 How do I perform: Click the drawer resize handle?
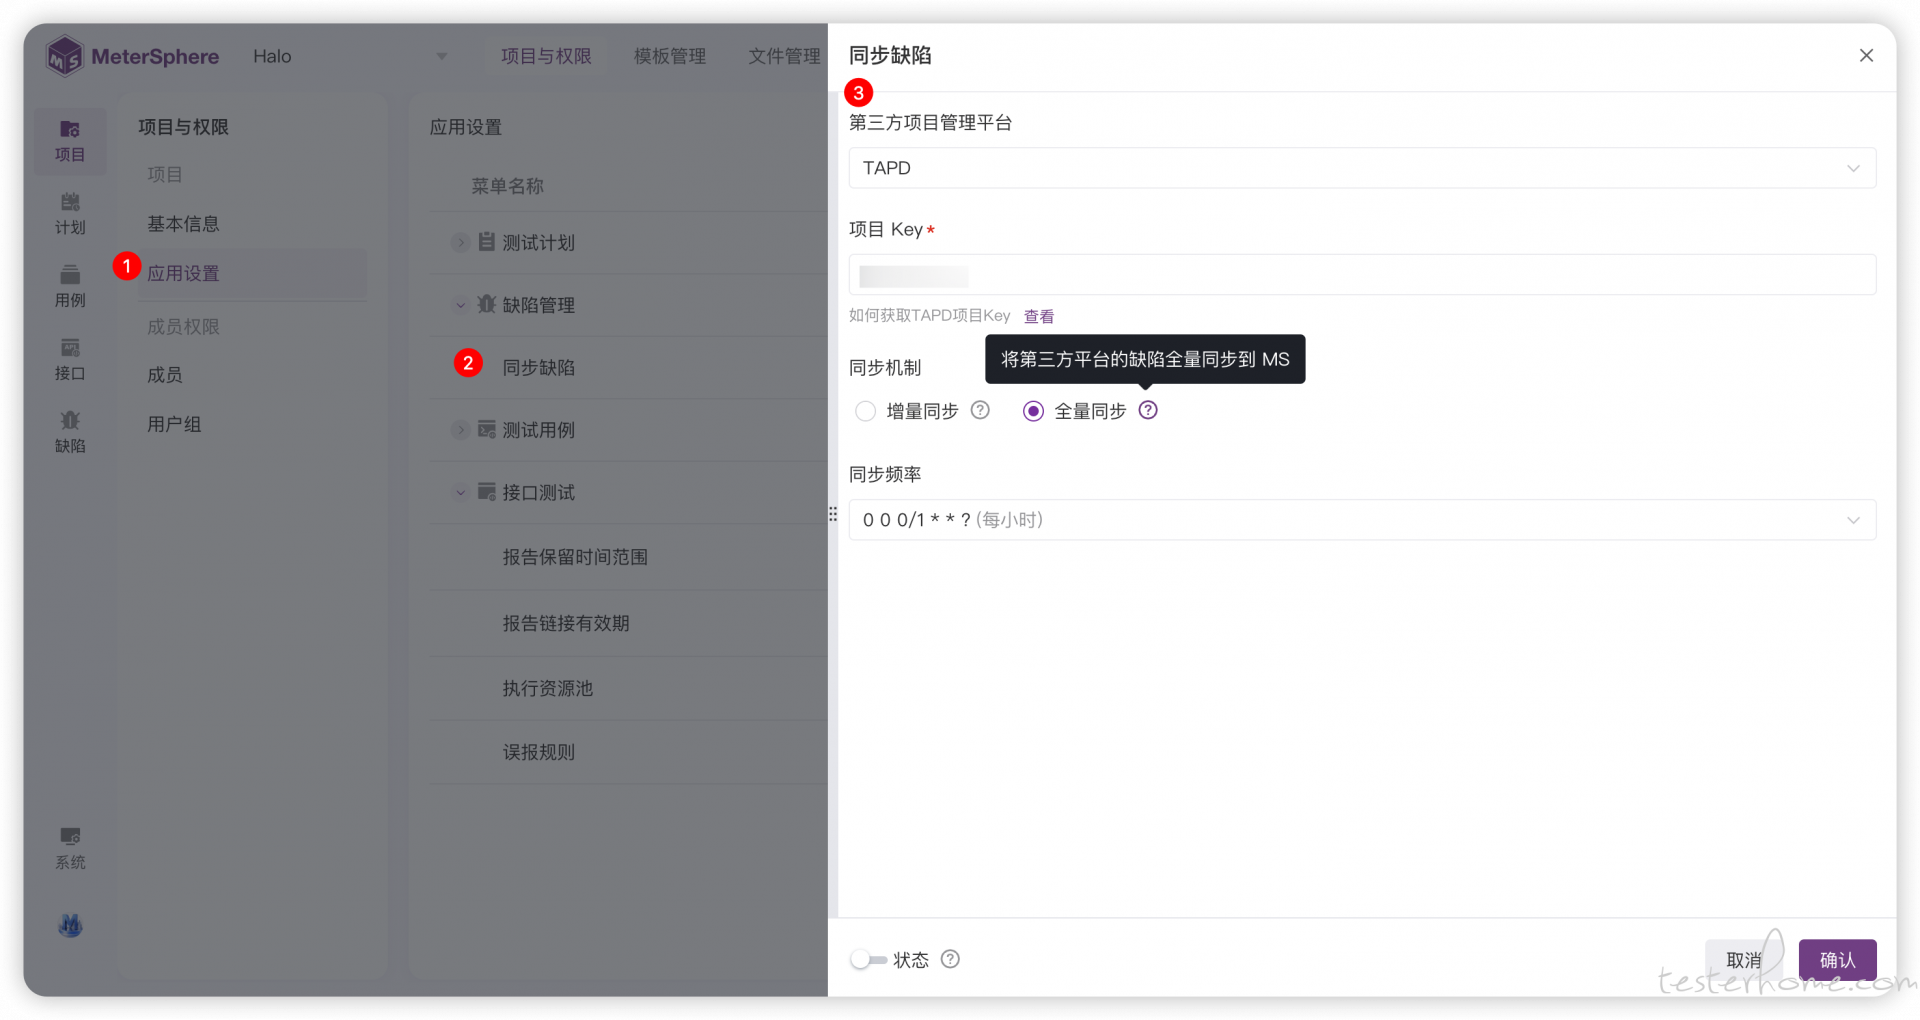coord(833,514)
